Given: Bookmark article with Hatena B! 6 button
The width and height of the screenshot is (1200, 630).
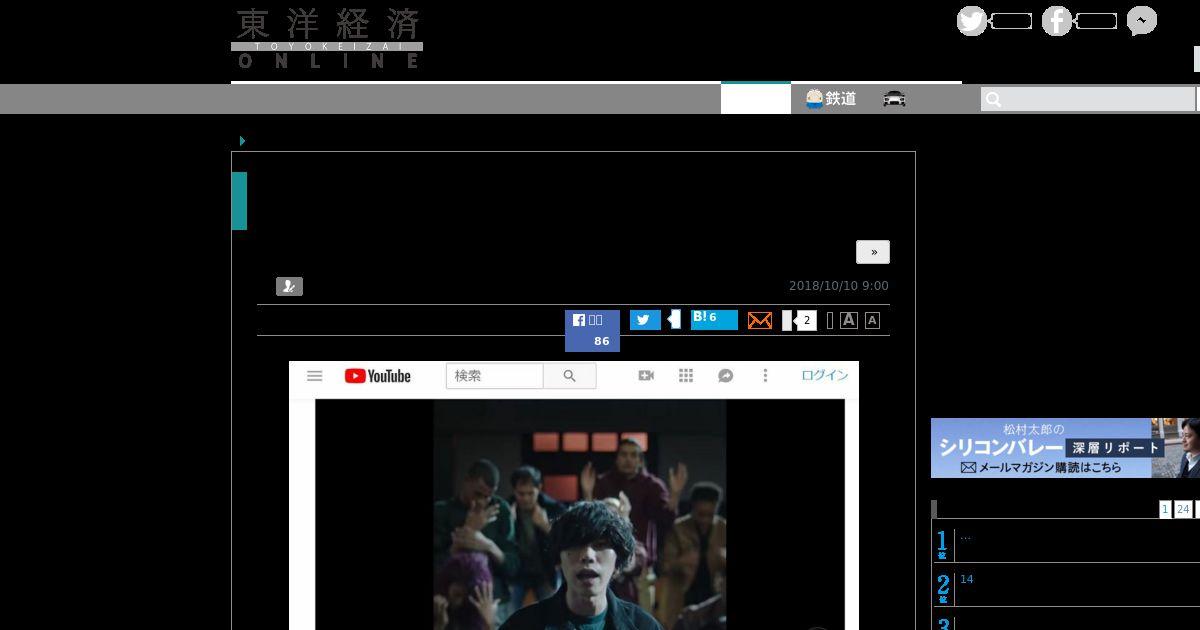Looking at the screenshot, I should tap(714, 319).
